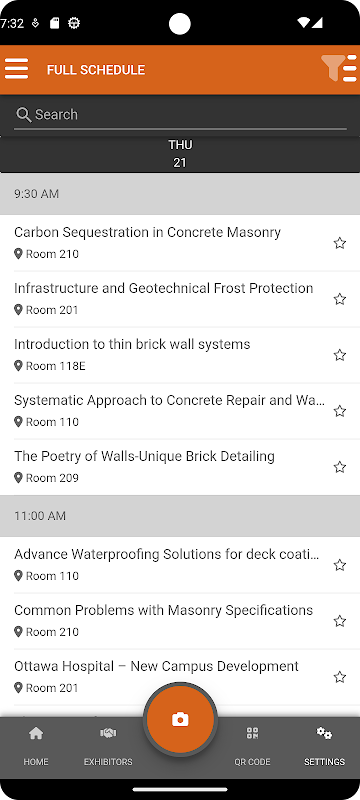Image resolution: width=360 pixels, height=800 pixels.
Task: Open QR Code scanner tab
Action: pos(252,747)
